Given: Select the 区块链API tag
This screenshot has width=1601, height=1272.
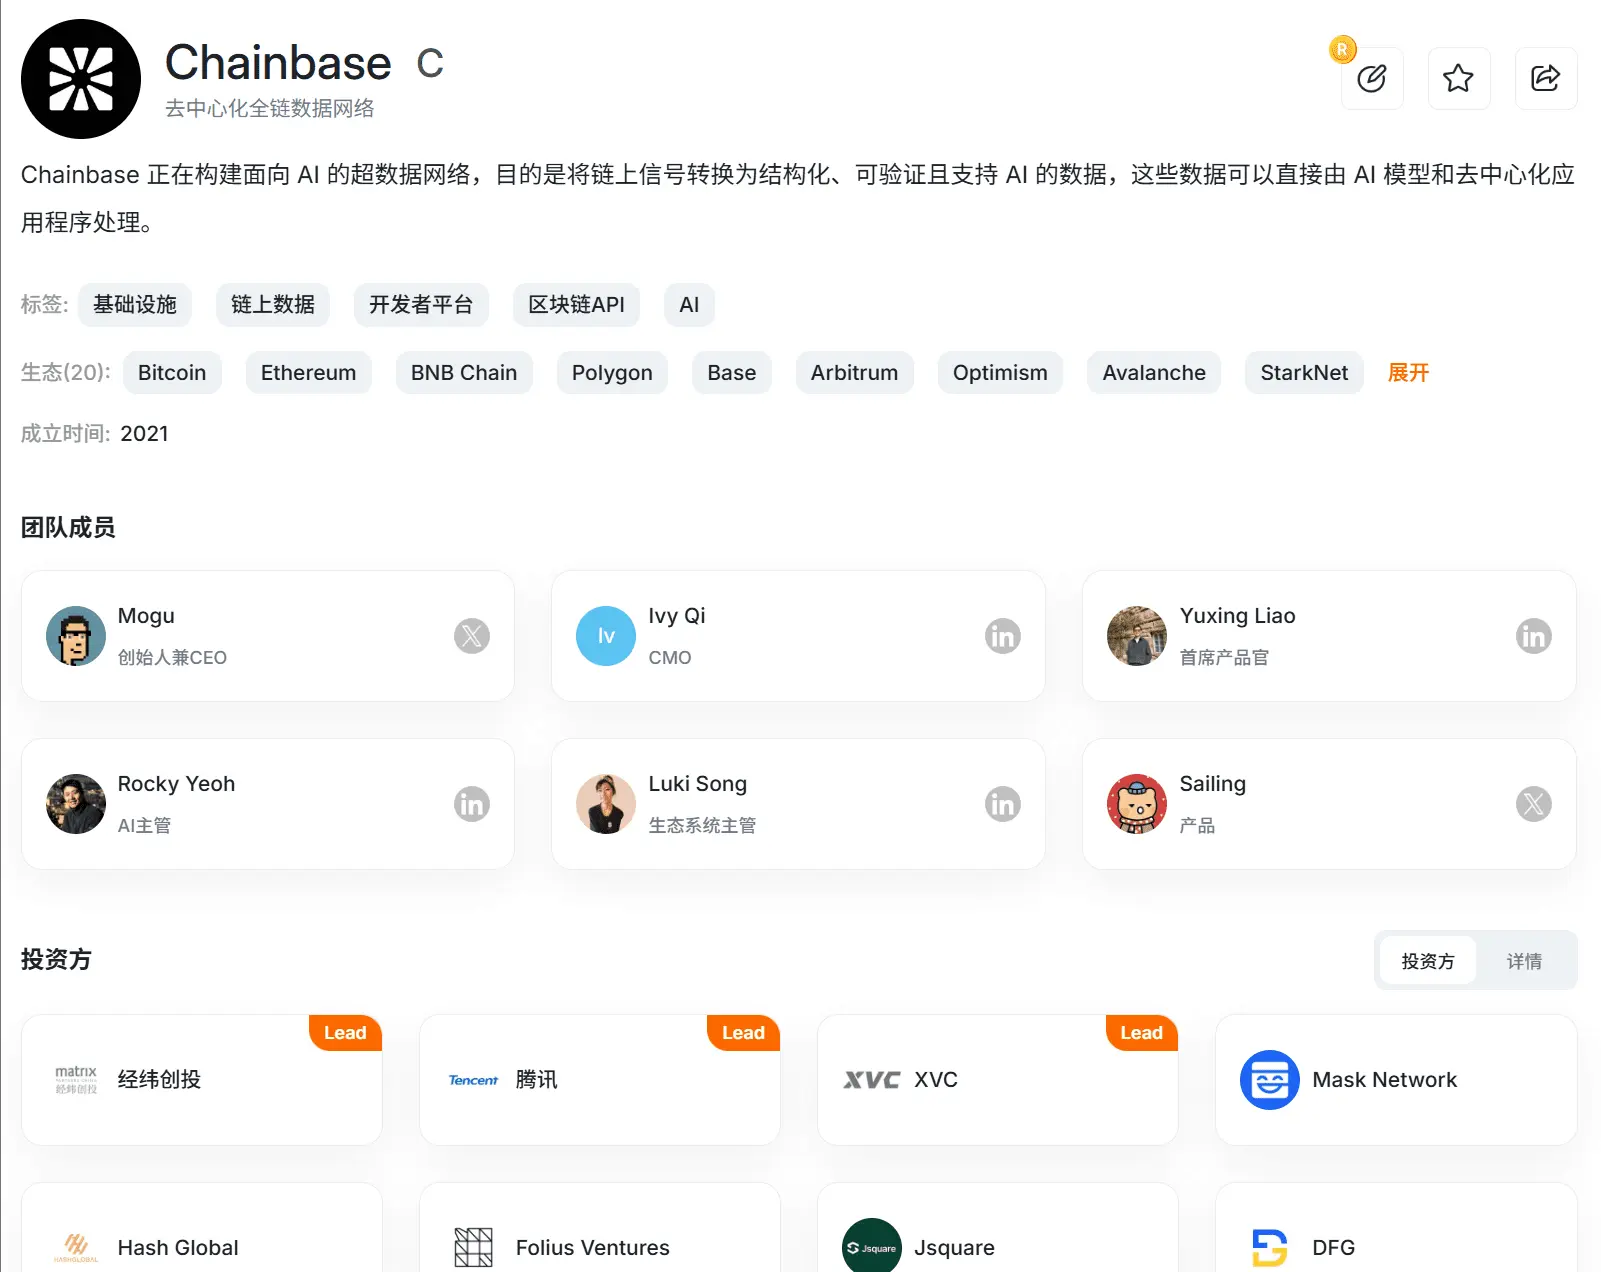Looking at the screenshot, I should tap(576, 305).
